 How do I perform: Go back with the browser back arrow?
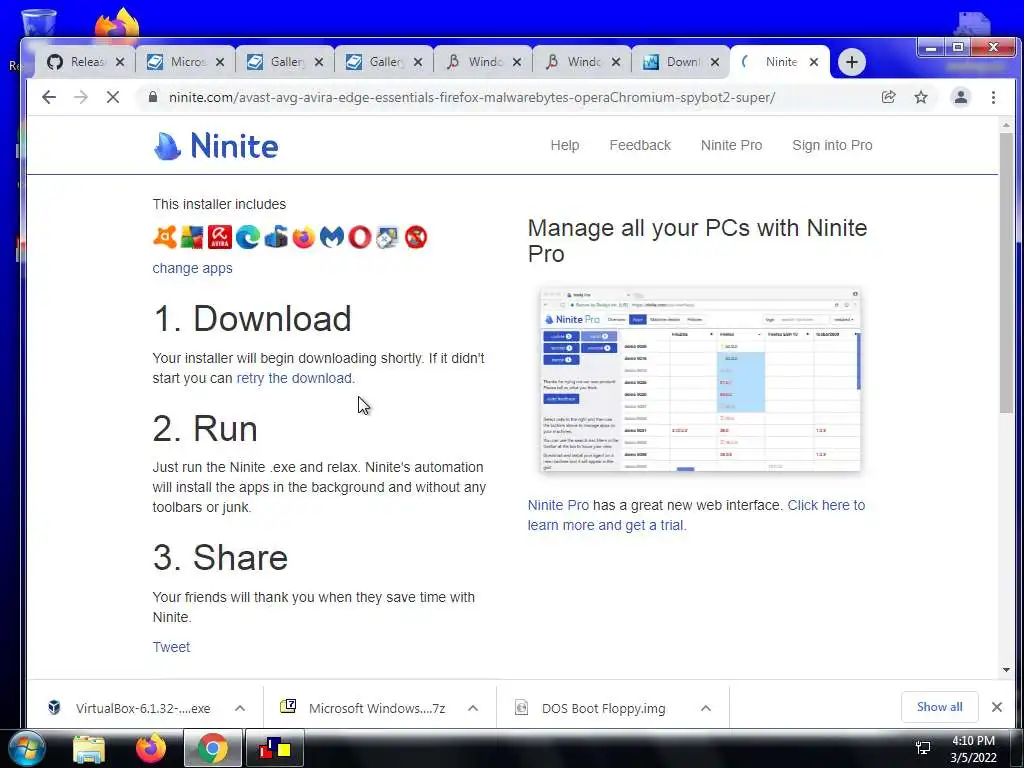click(x=49, y=97)
